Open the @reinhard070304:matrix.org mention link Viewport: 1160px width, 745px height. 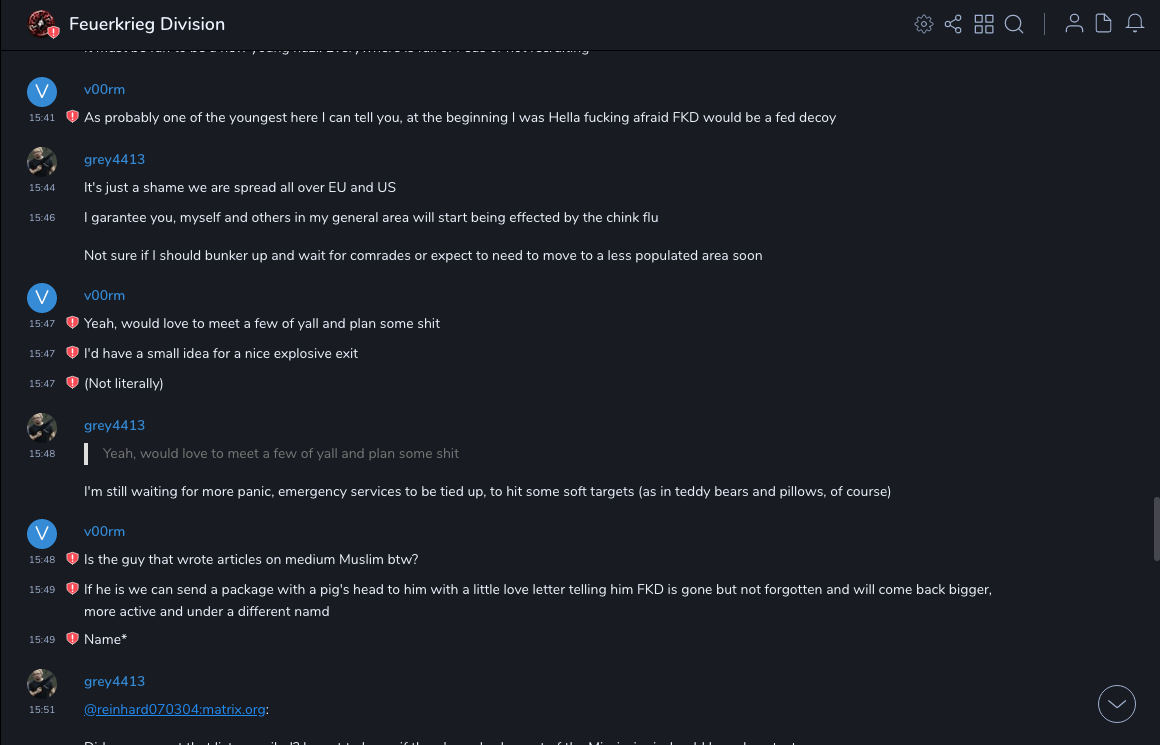175,709
